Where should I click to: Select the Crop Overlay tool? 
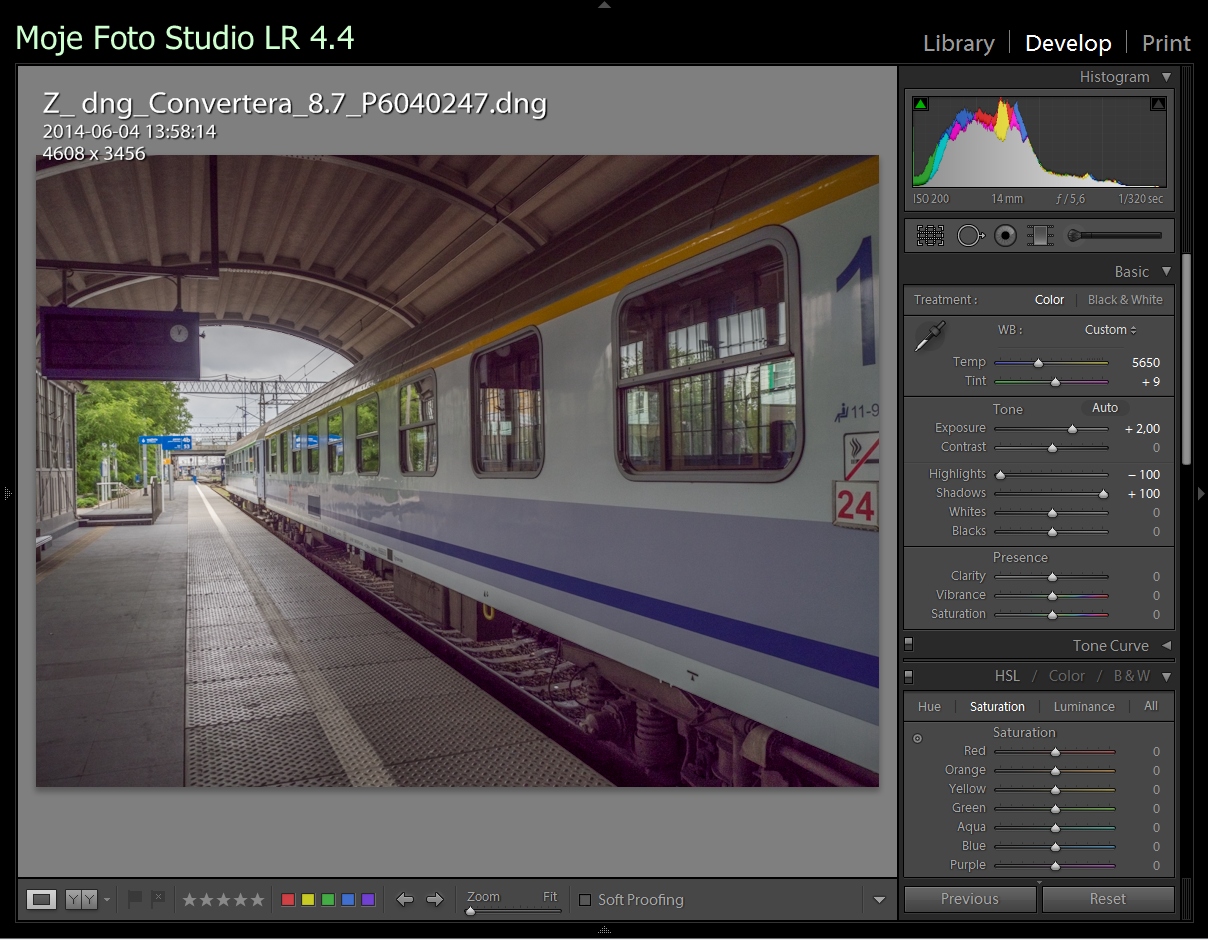930,235
